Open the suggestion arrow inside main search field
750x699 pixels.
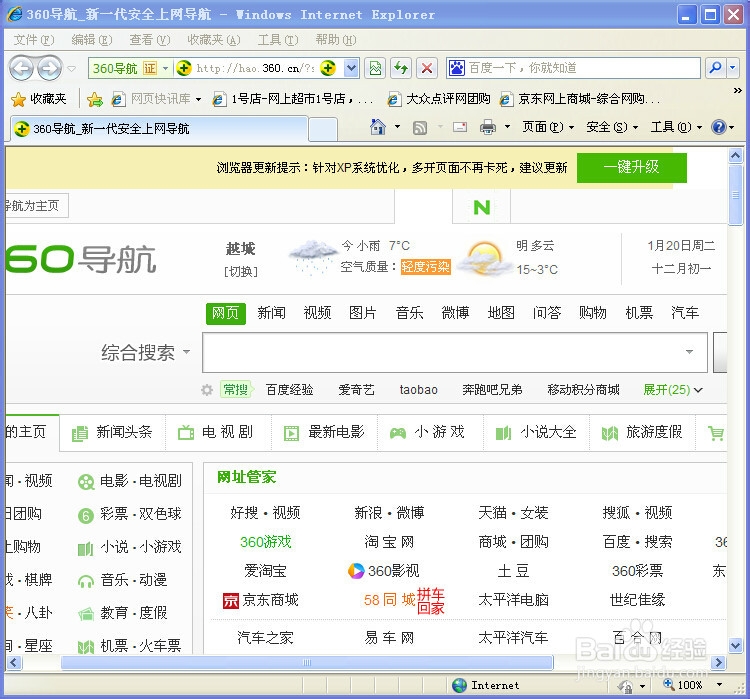(689, 352)
